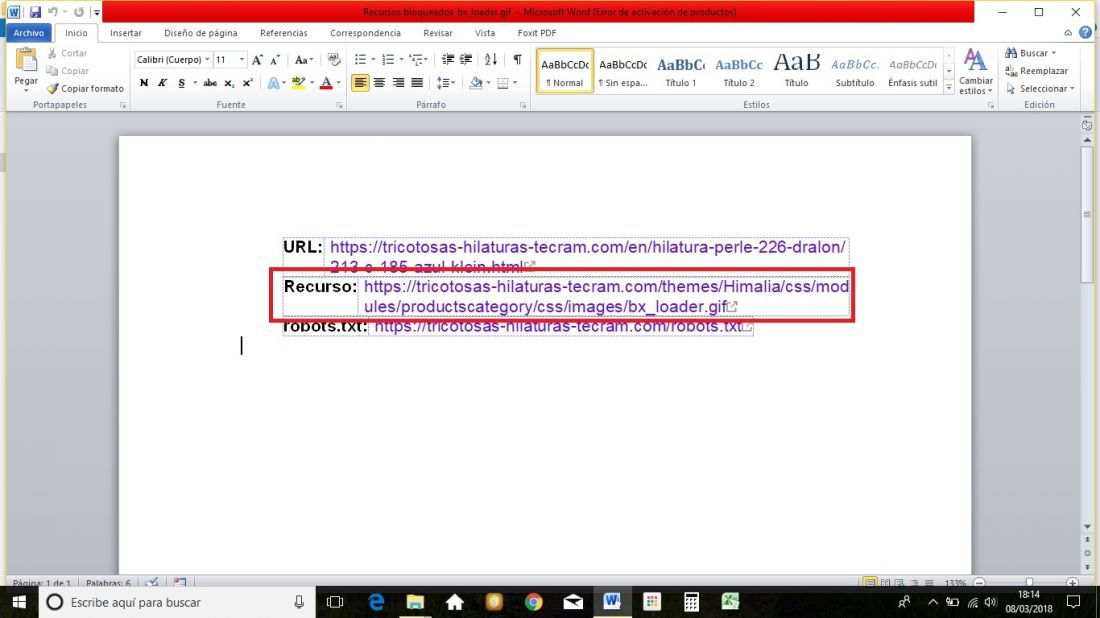Image resolution: width=1100 pixels, height=618 pixels.
Task: Click the Undo icon in quick access toolbar
Action: [x=53, y=12]
